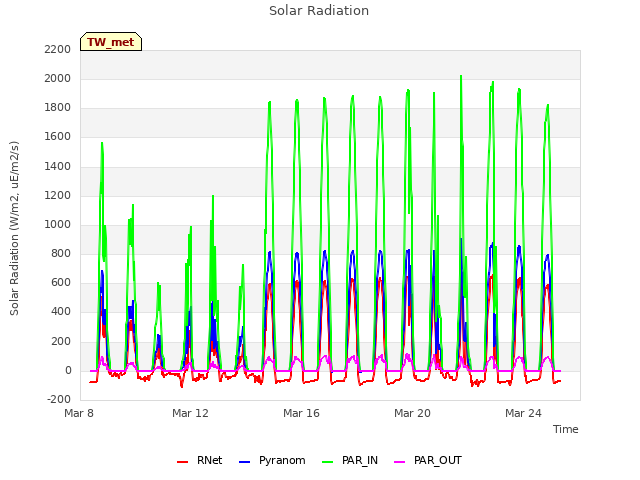The width and height of the screenshot is (640, 480).
Task: Click the 400 y-axis label
Action: pos(61,312)
